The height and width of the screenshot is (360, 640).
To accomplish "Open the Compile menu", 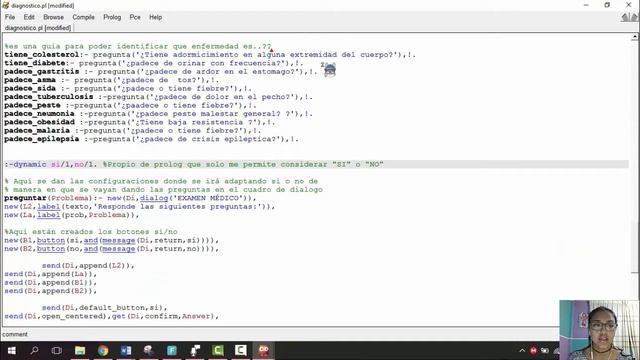I will (83, 17).
